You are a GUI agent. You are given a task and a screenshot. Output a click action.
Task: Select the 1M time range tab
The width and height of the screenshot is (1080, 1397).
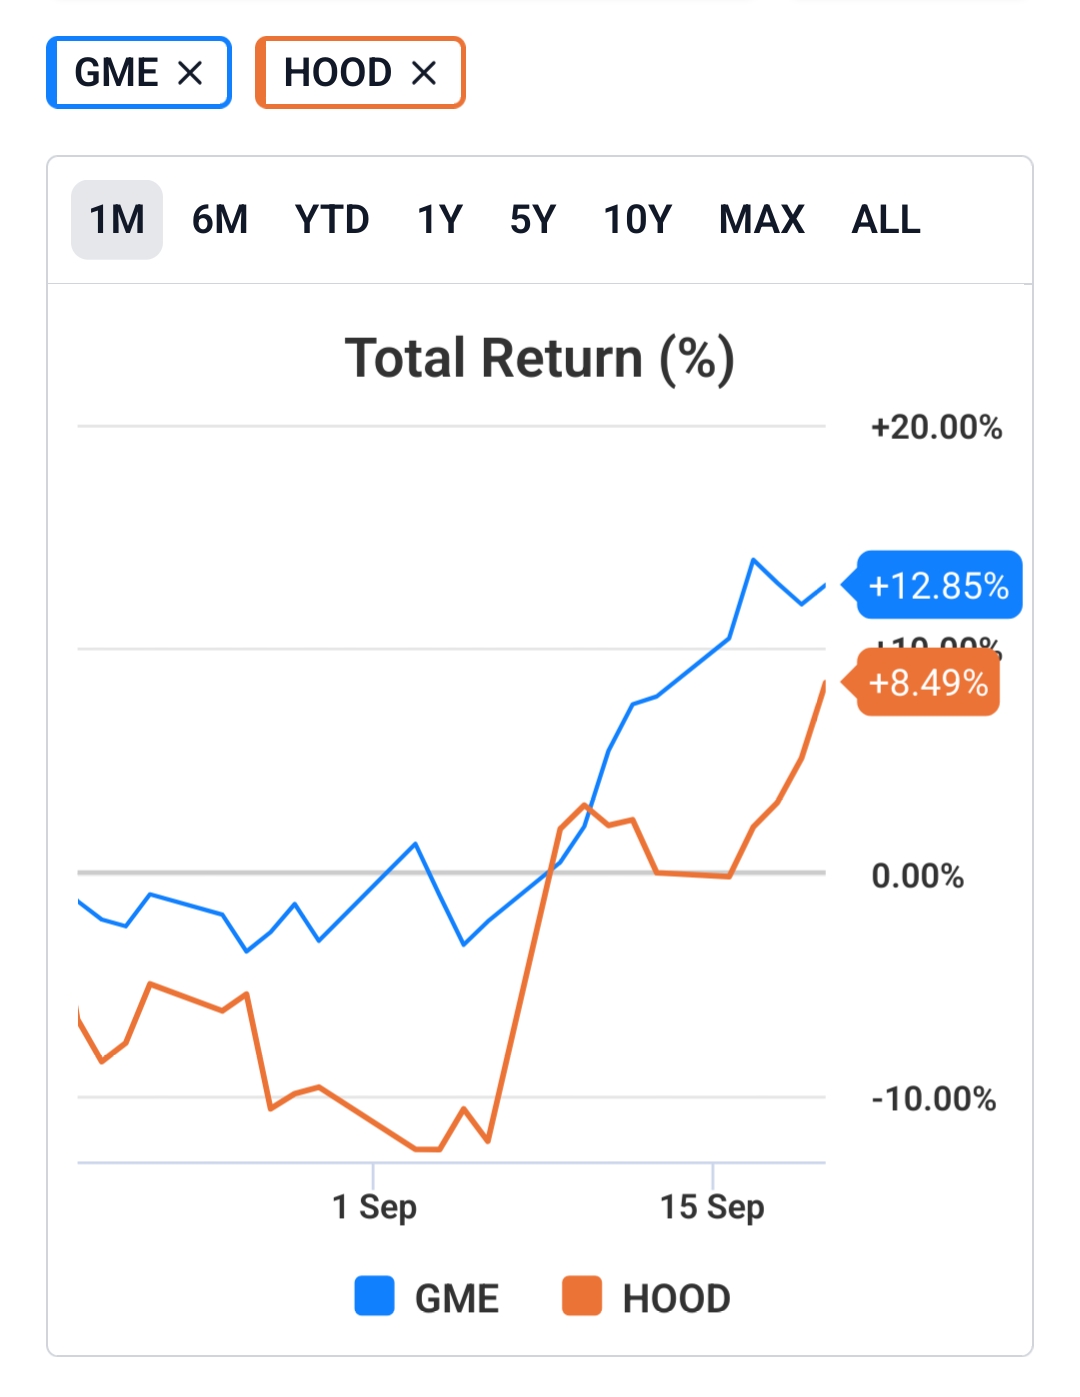click(117, 220)
